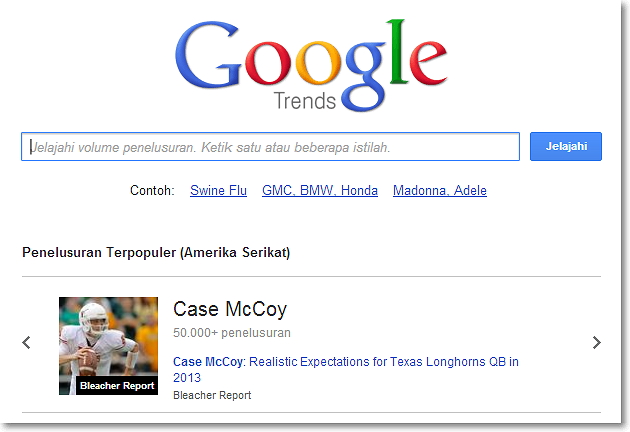Focus the search volume input field
The width and height of the screenshot is (630, 432).
[270, 147]
